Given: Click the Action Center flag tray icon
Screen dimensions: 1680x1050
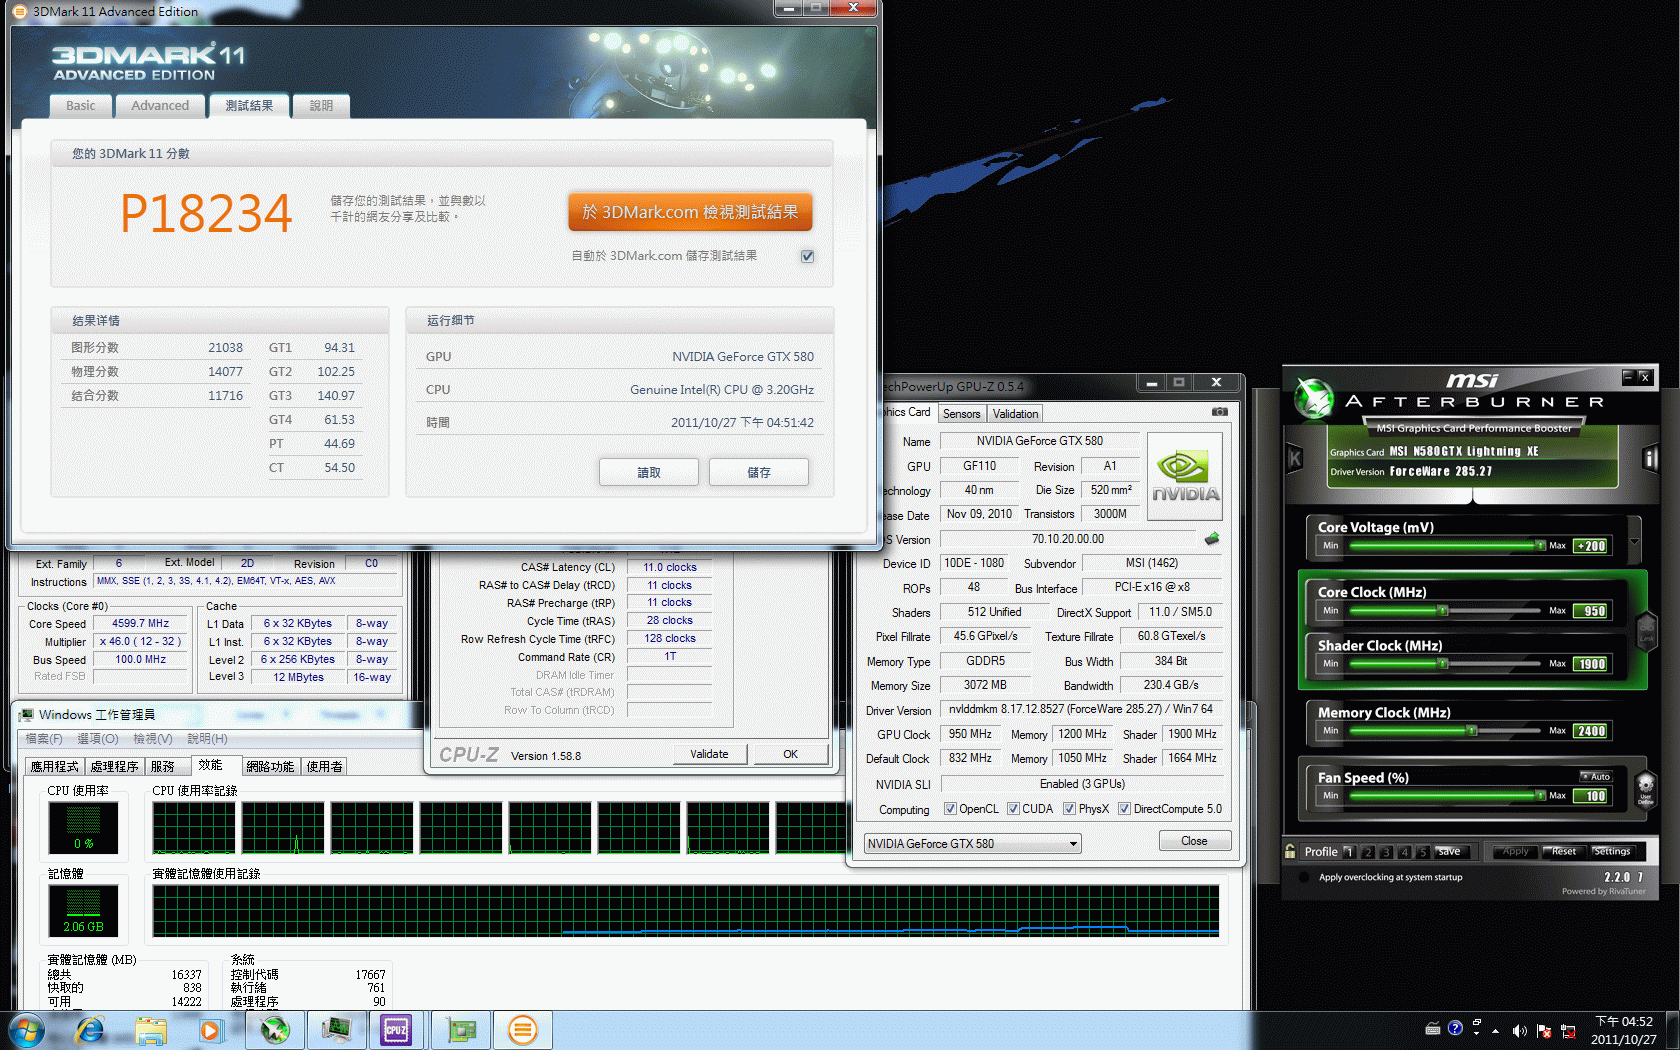Looking at the screenshot, I should tap(1544, 1030).
